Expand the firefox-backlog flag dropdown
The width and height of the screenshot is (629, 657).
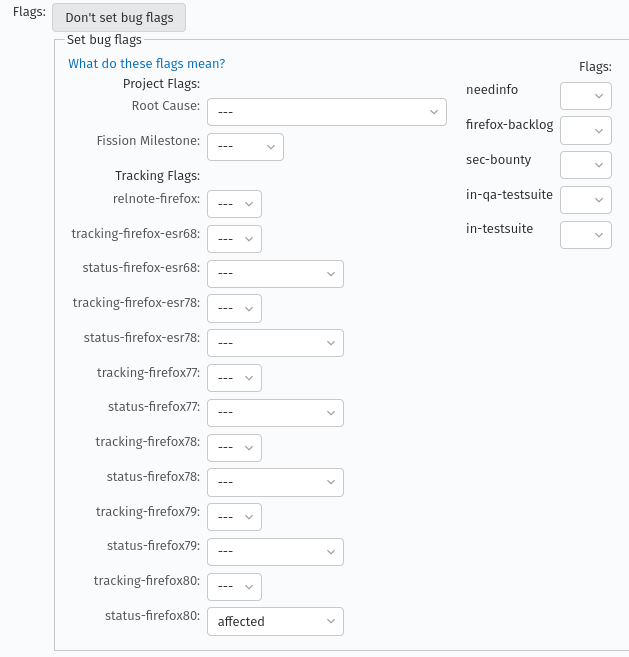pos(585,130)
